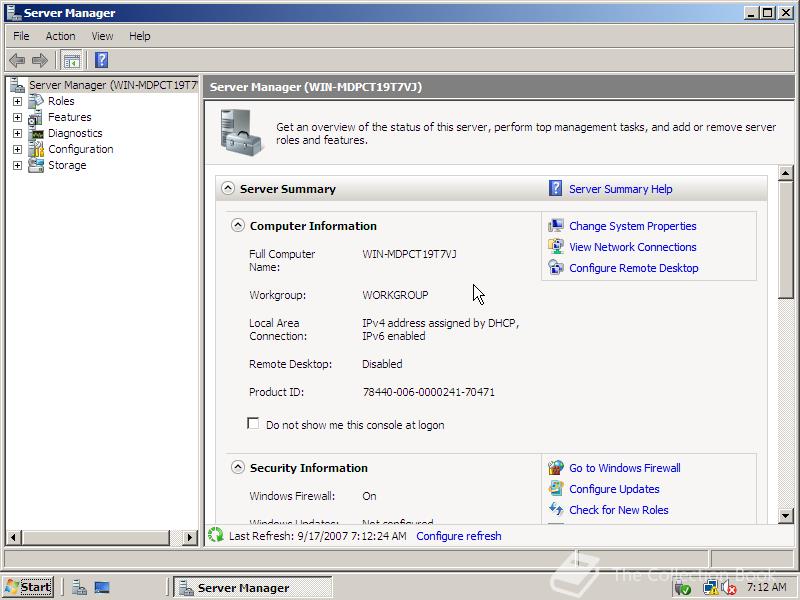The image size is (800, 600).
Task: Open the File menu
Action: point(21,36)
